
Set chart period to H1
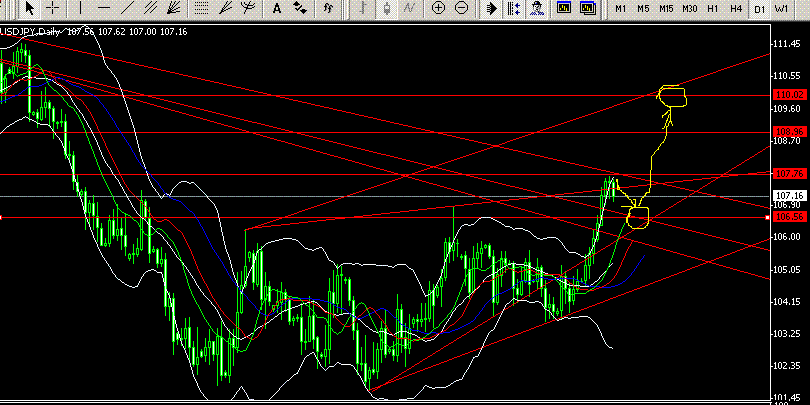pyautogui.click(x=713, y=9)
